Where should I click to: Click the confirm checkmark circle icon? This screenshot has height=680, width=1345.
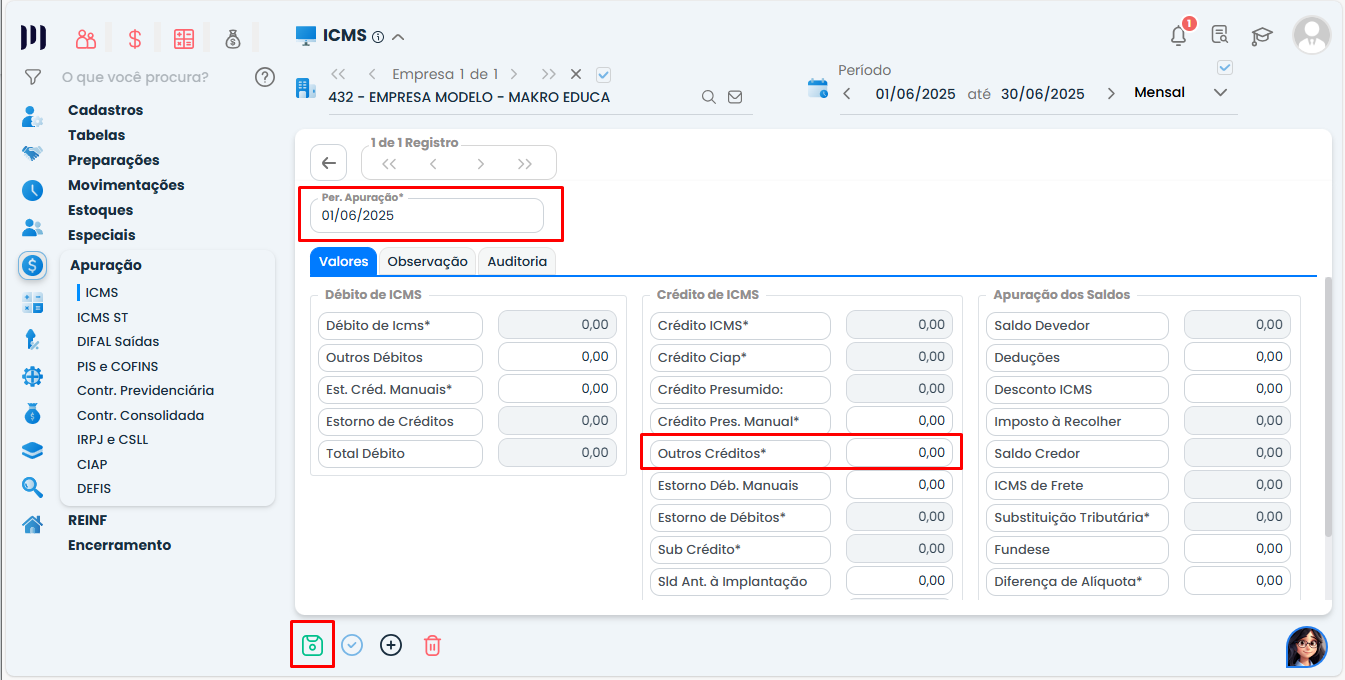(352, 645)
